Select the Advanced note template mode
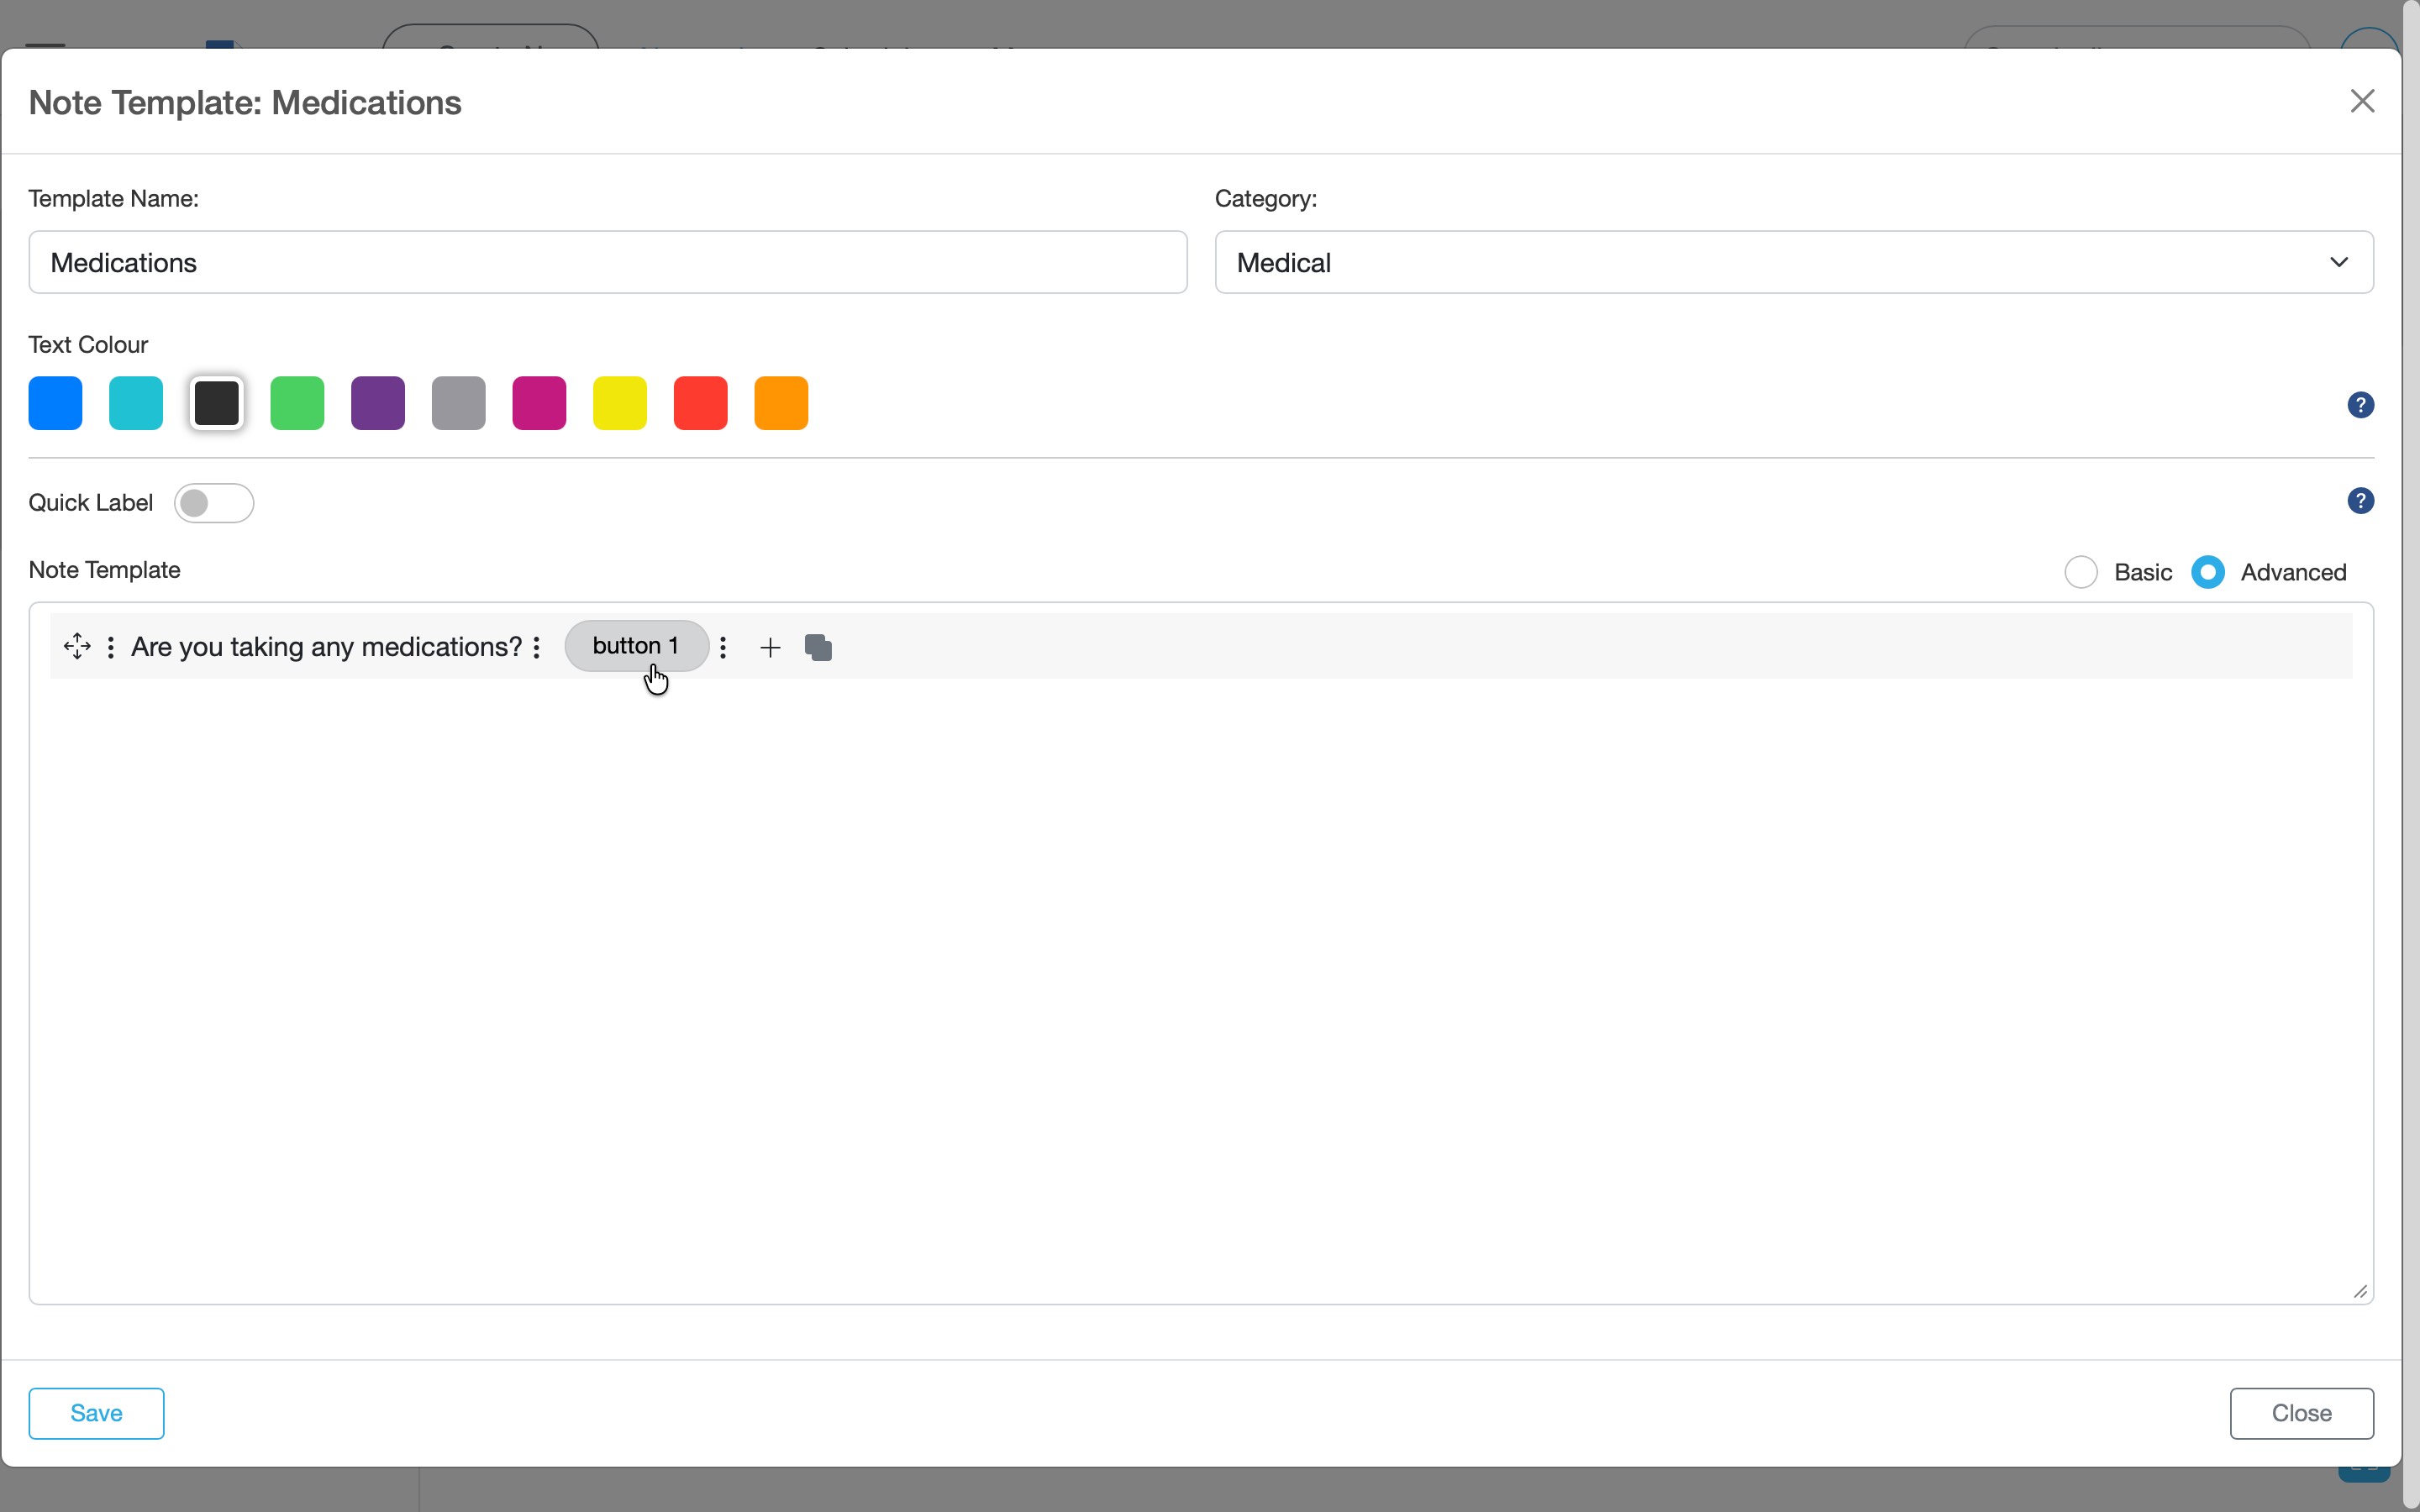The height and width of the screenshot is (1512, 2420). (x=2209, y=571)
